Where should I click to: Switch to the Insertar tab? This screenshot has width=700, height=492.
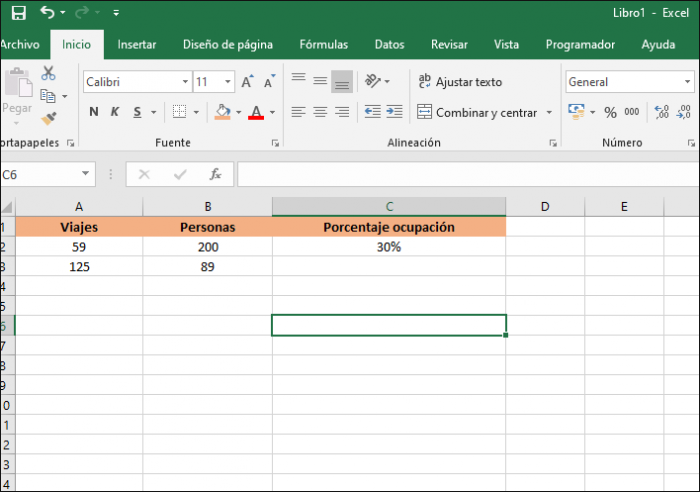point(137,44)
